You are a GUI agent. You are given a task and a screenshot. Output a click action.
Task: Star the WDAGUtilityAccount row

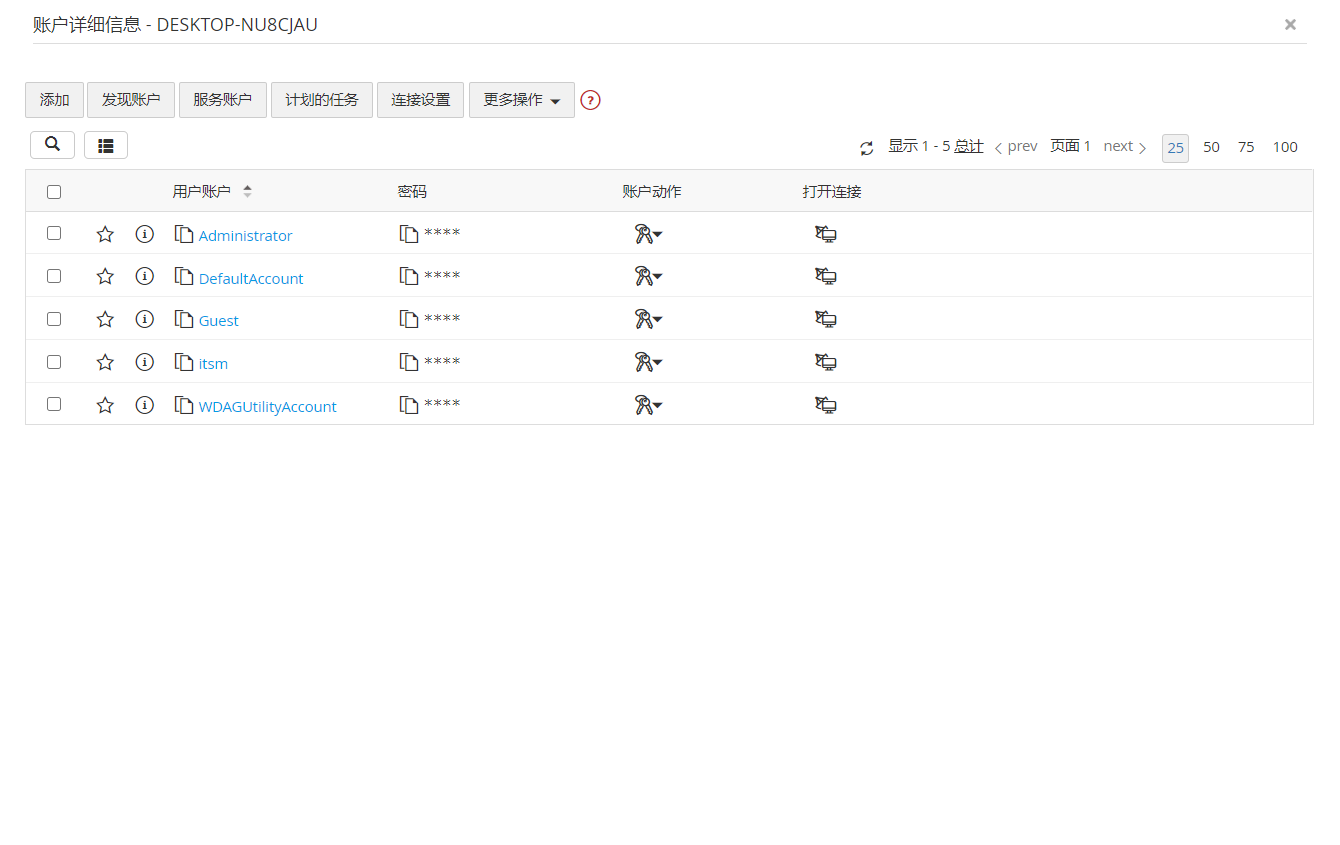[x=105, y=405]
